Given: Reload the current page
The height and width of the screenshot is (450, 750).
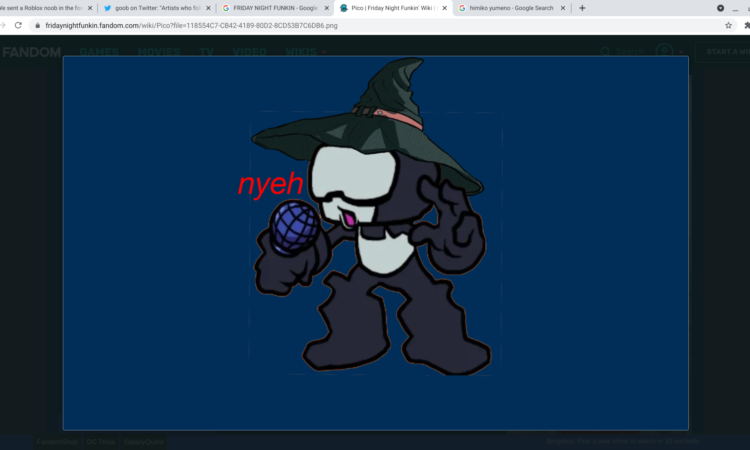Looking at the screenshot, I should point(18,25).
